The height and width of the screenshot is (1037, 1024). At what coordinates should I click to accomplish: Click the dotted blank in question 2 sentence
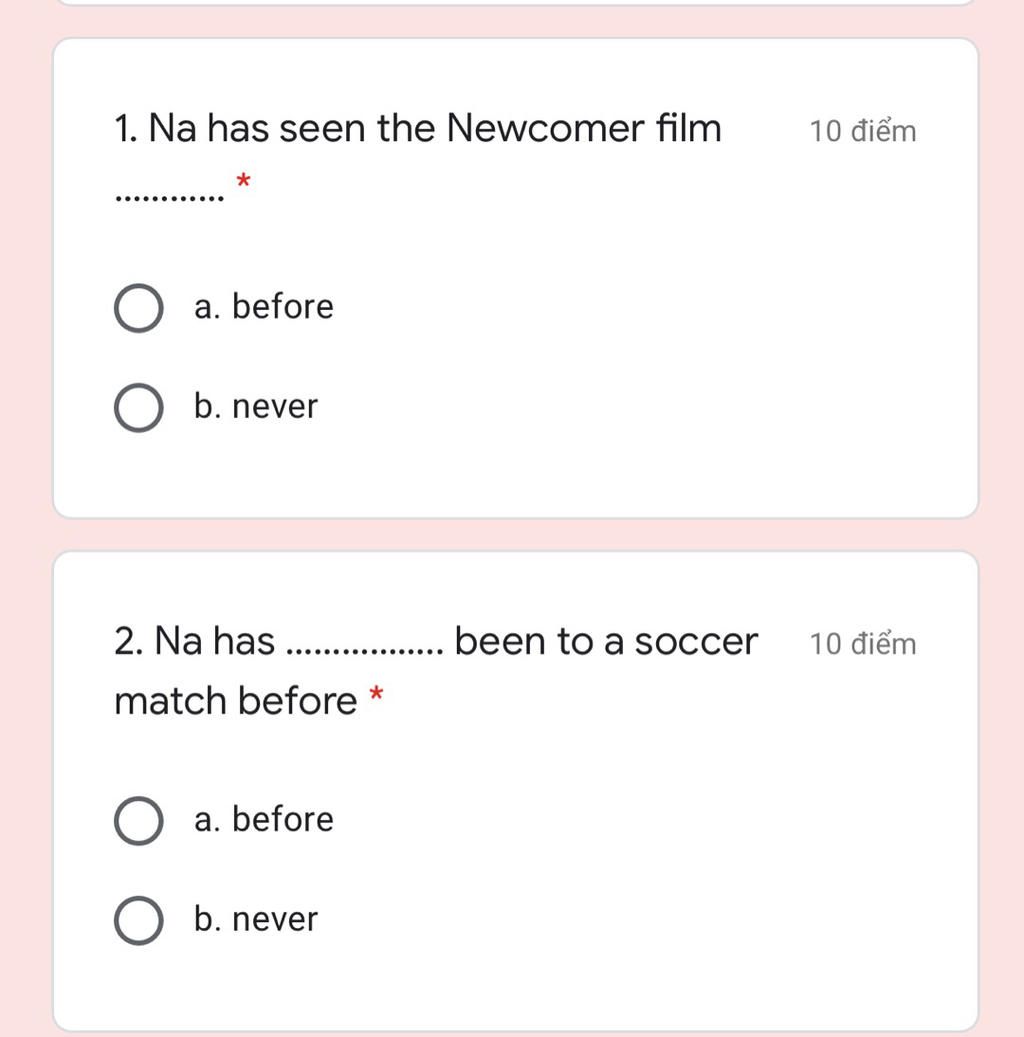364,652
